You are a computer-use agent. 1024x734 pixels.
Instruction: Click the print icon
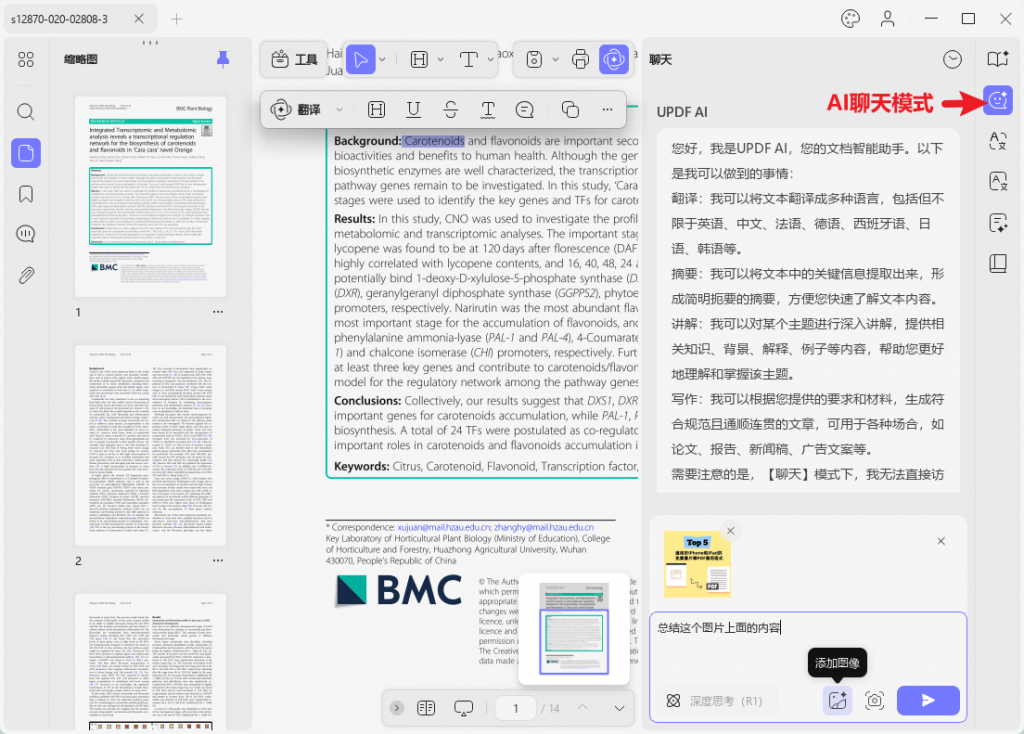point(580,59)
